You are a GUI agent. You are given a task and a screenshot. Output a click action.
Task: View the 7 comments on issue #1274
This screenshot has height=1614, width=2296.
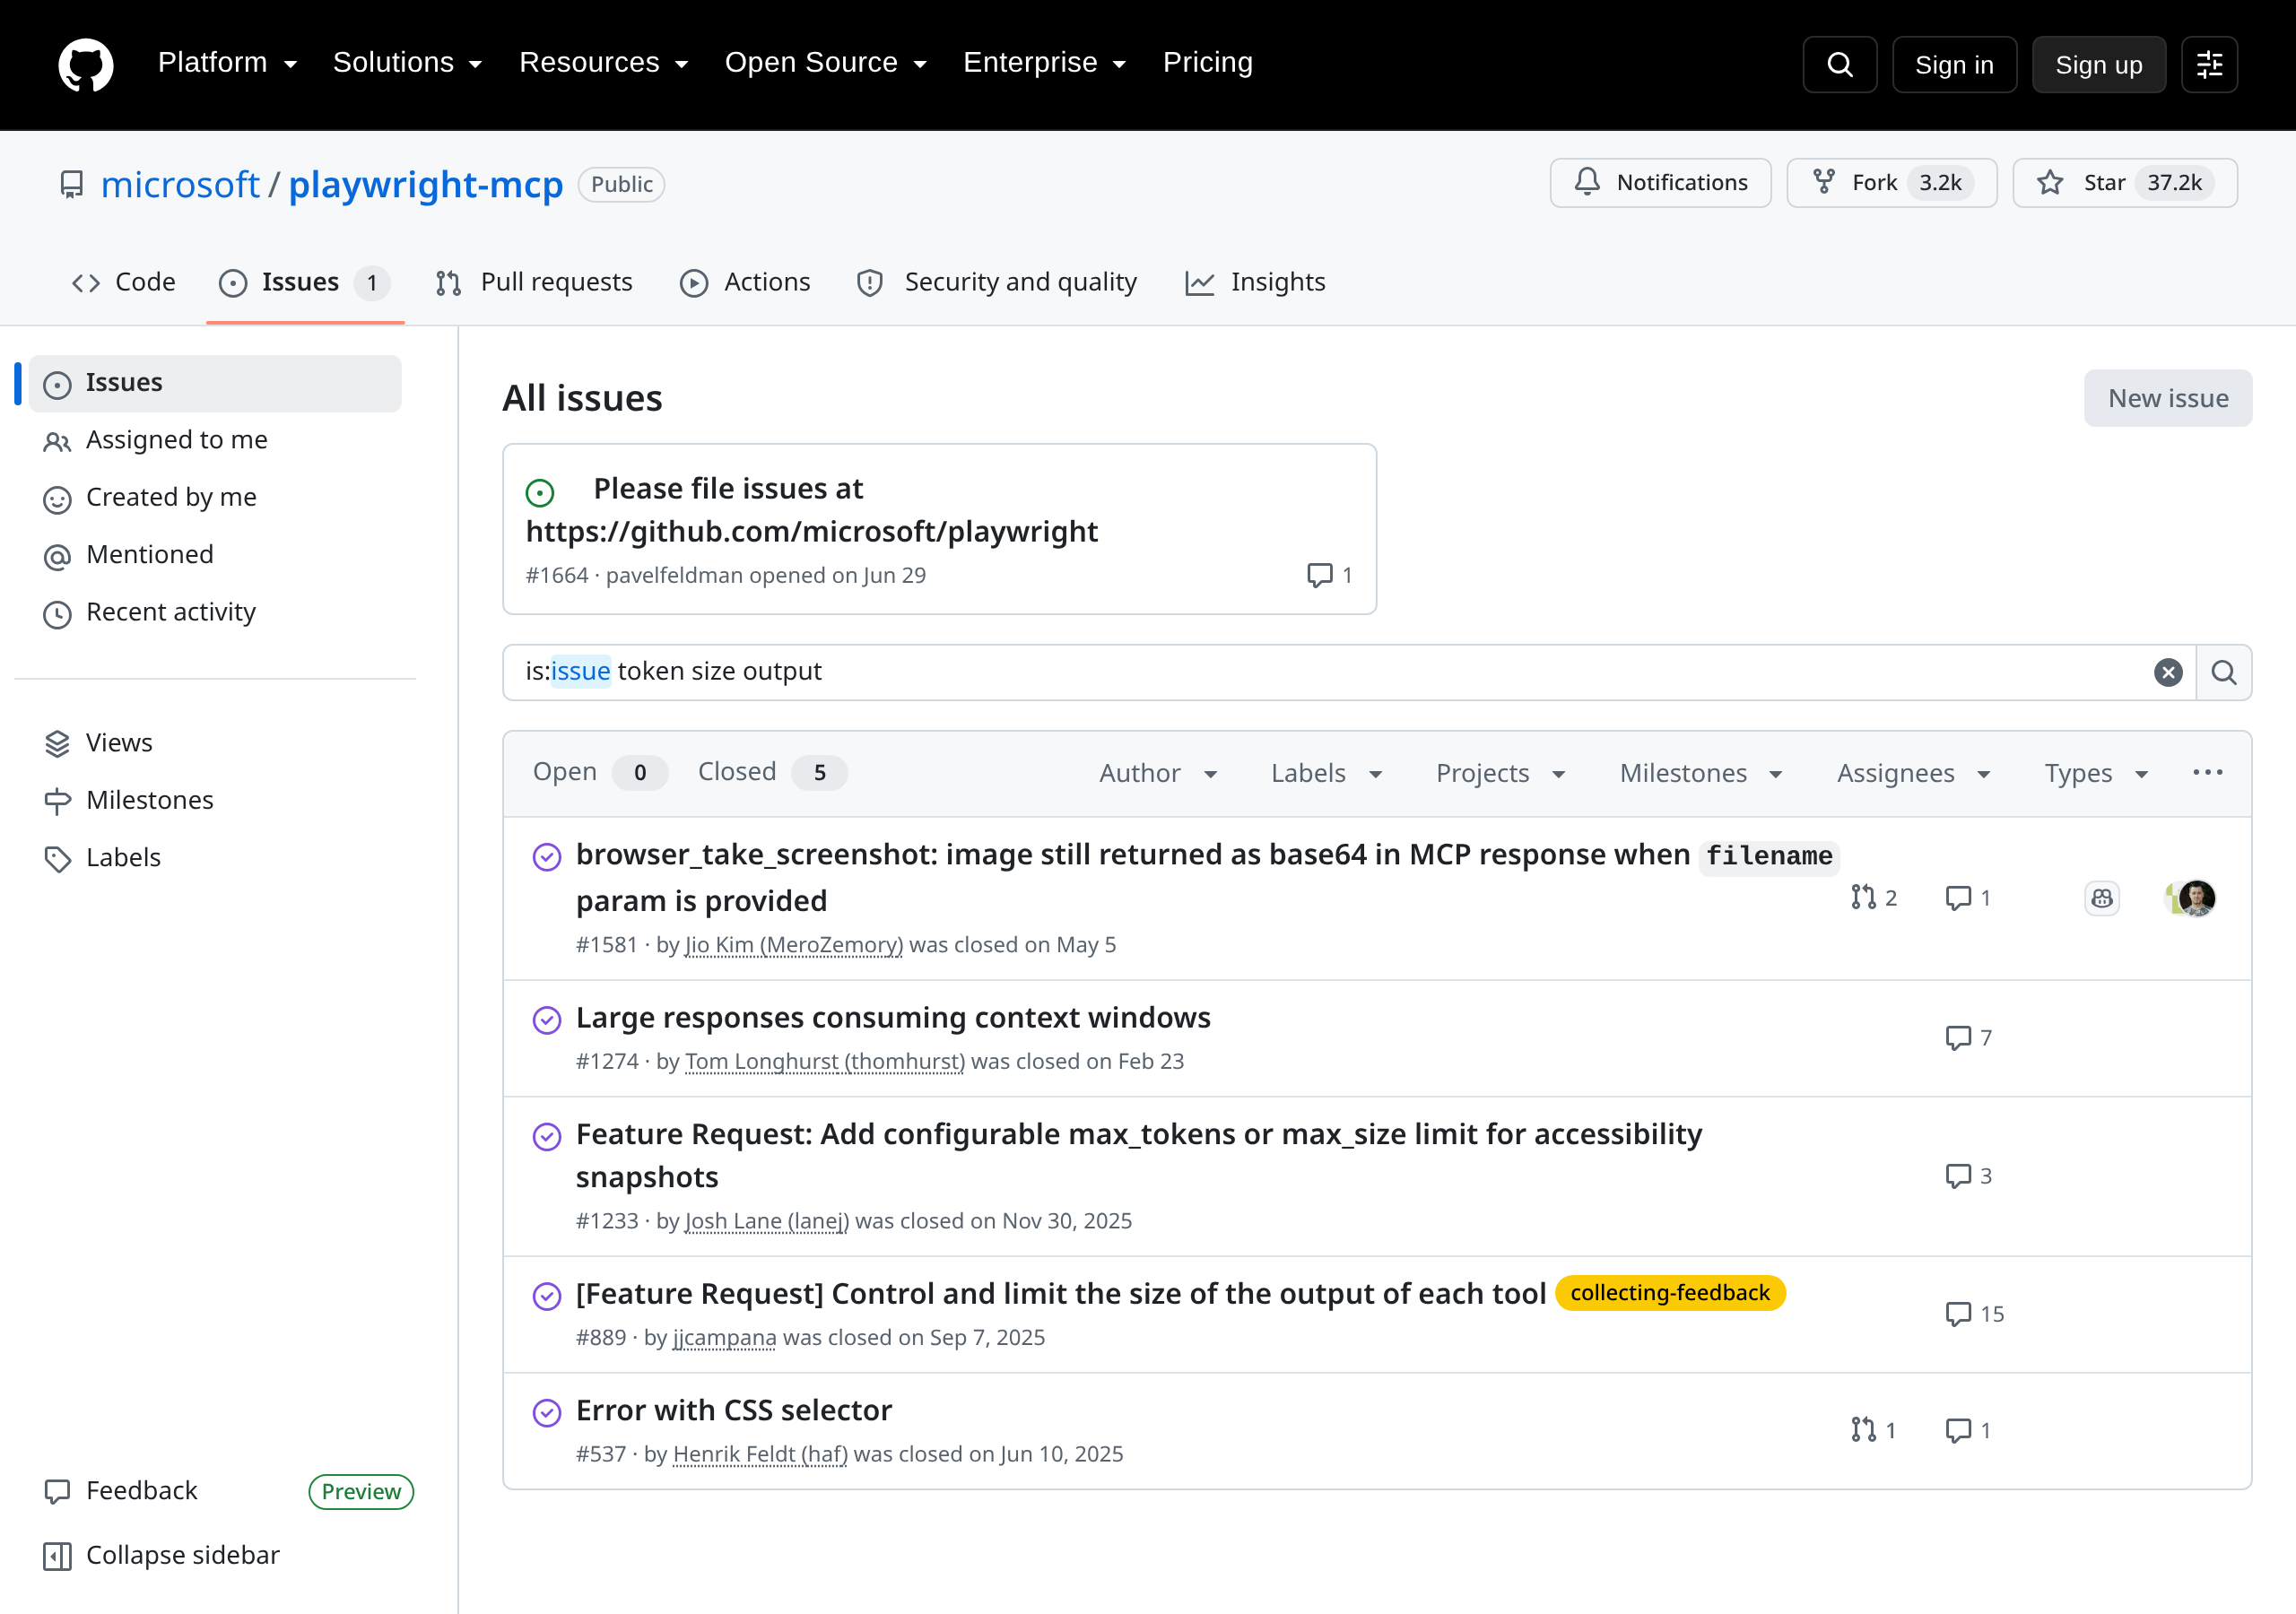click(x=1968, y=1038)
